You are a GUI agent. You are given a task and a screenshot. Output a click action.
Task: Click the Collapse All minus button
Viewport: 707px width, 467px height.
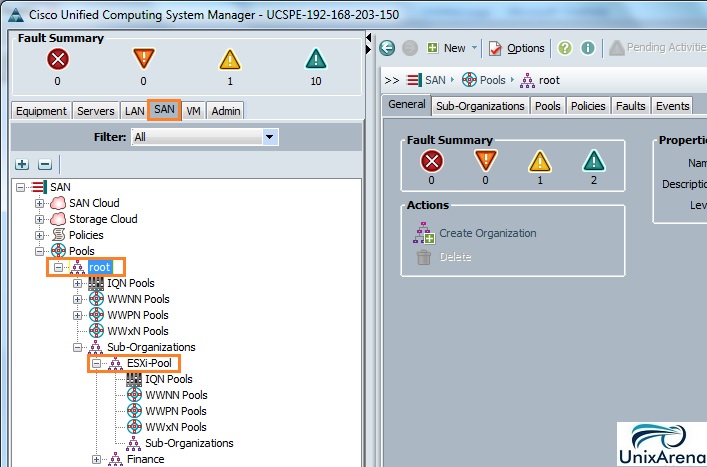pyautogui.click(x=45, y=164)
